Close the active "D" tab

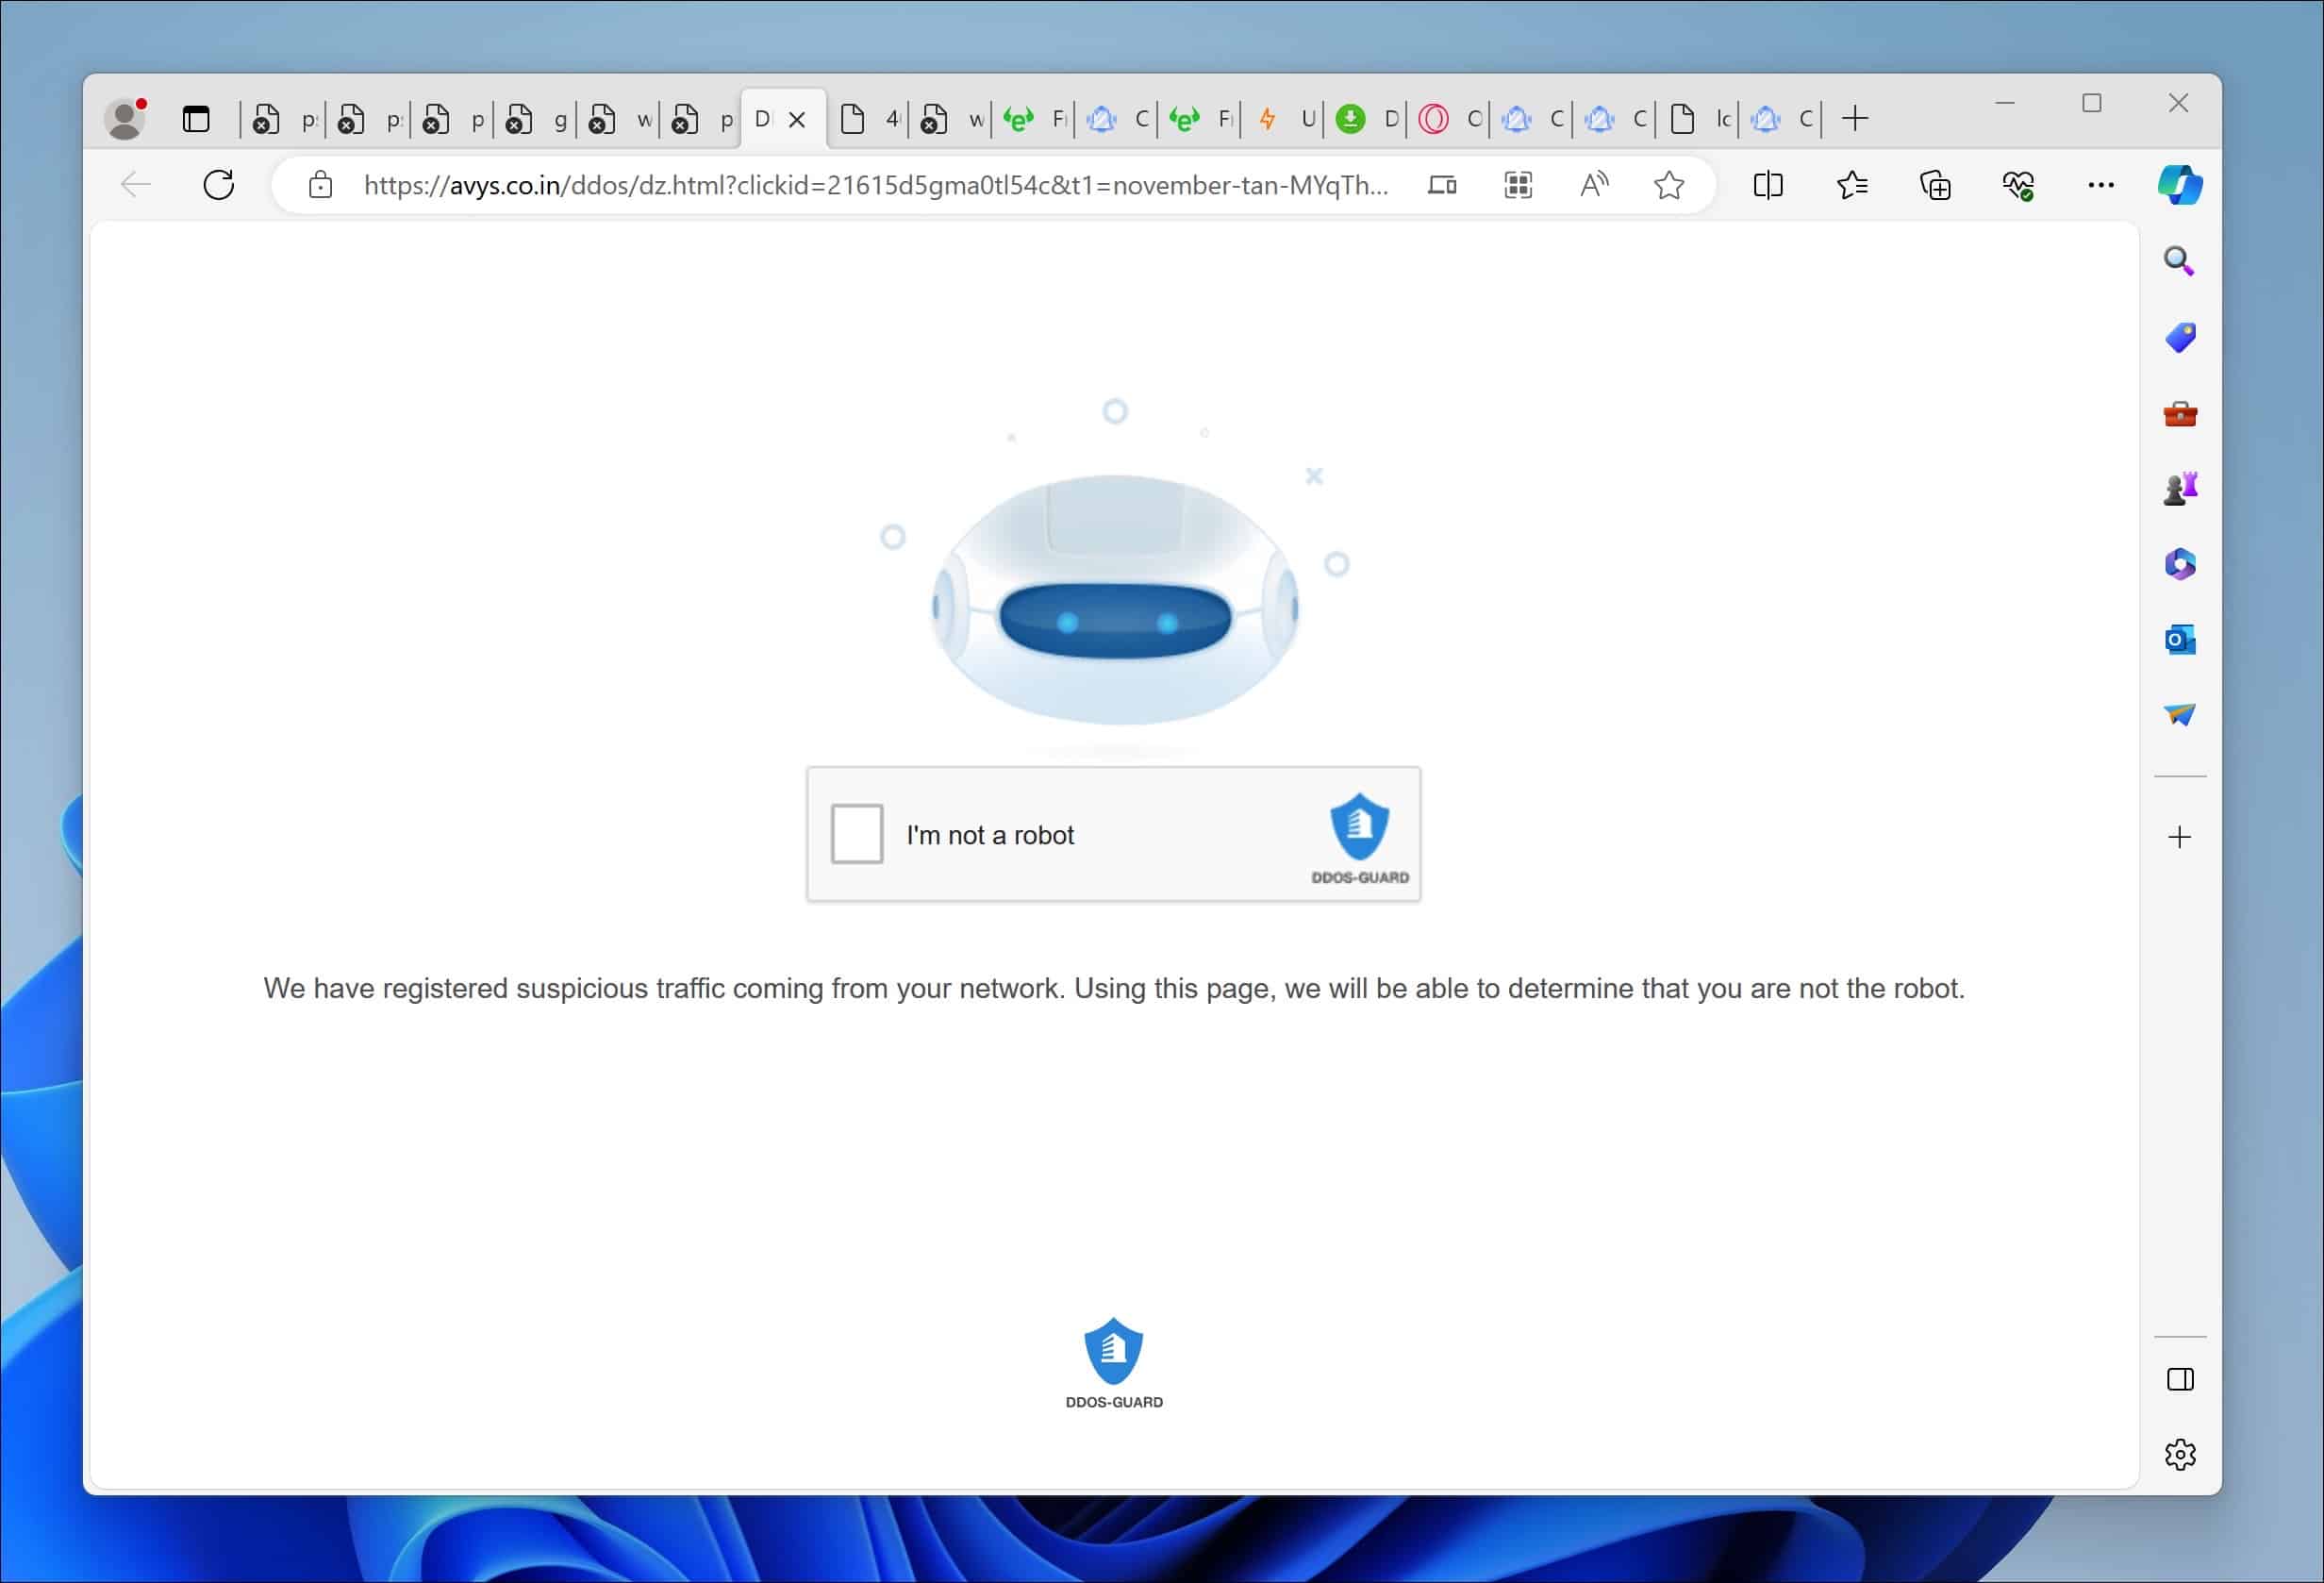click(797, 119)
